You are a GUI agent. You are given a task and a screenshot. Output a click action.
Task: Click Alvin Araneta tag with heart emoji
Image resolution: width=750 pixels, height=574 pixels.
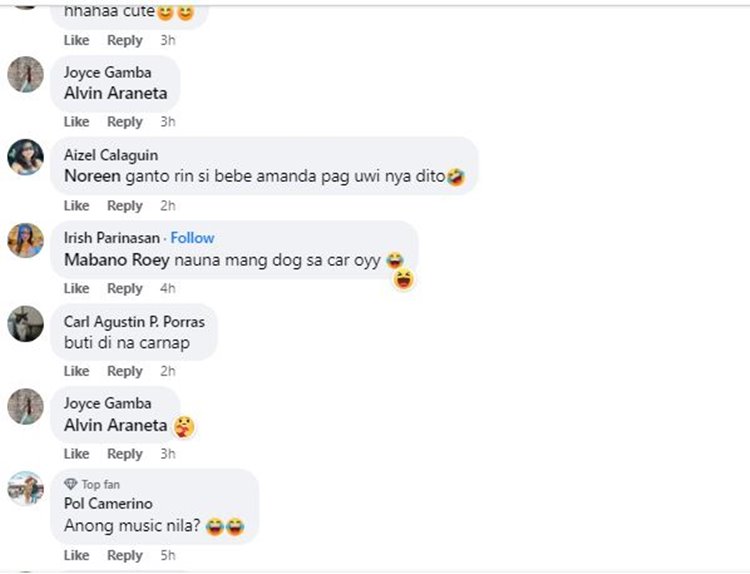point(116,425)
